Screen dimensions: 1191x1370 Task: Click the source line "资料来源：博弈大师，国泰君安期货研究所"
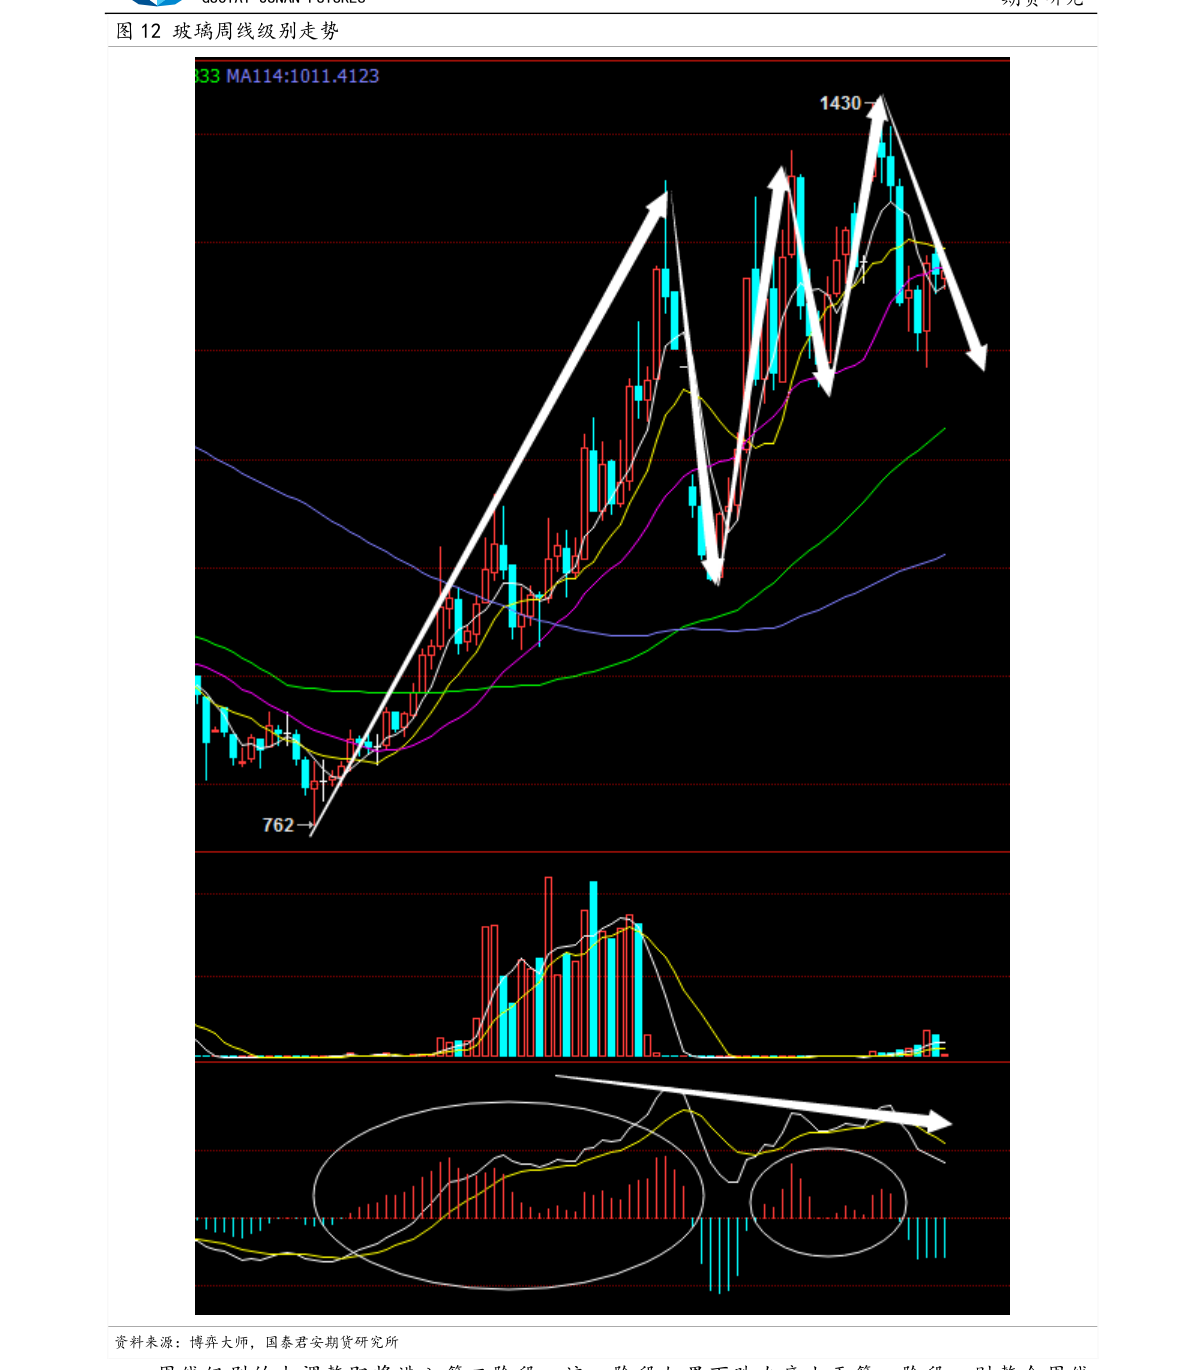[257, 1342]
